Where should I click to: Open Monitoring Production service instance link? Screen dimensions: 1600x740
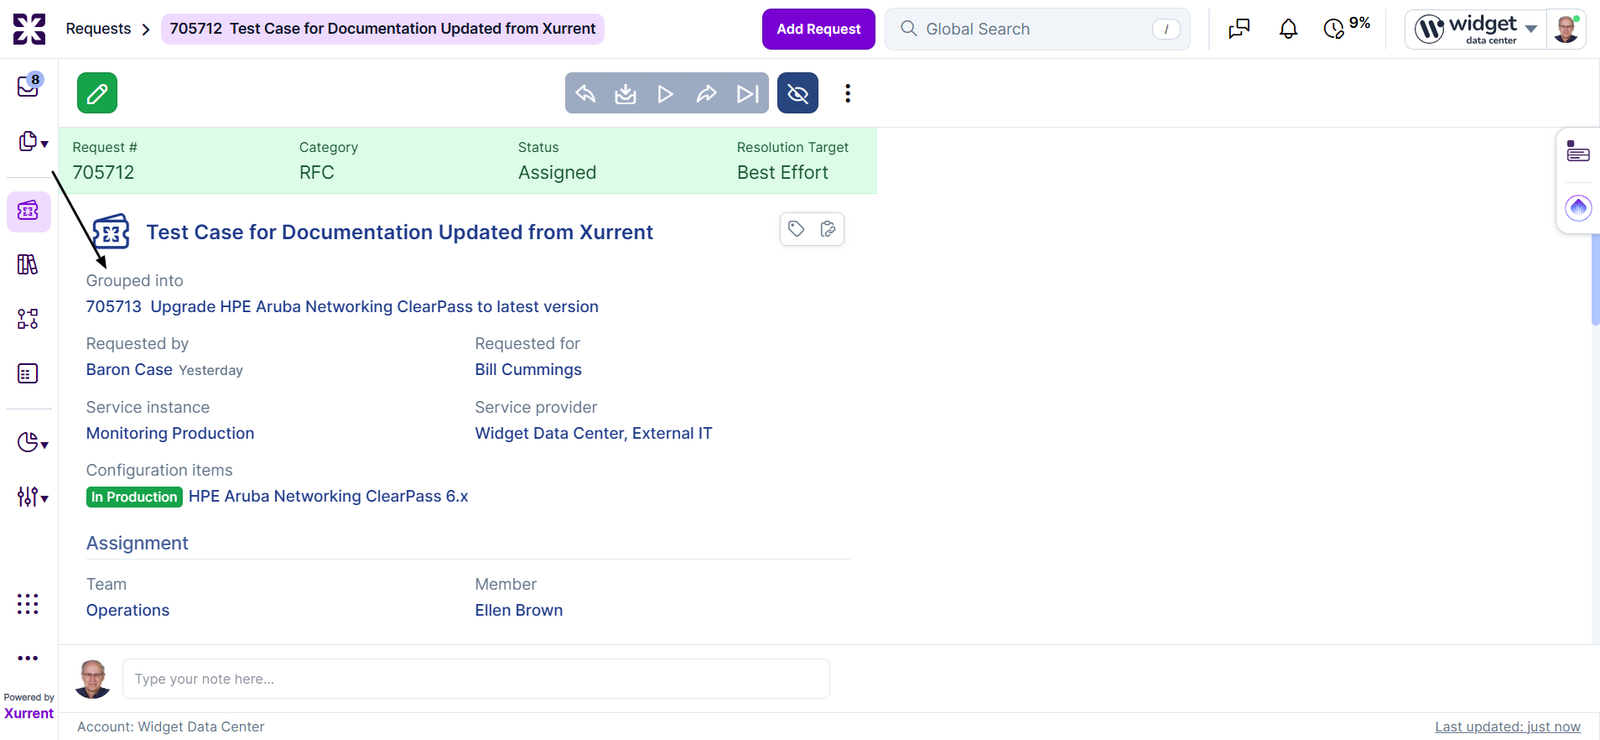[x=170, y=433]
